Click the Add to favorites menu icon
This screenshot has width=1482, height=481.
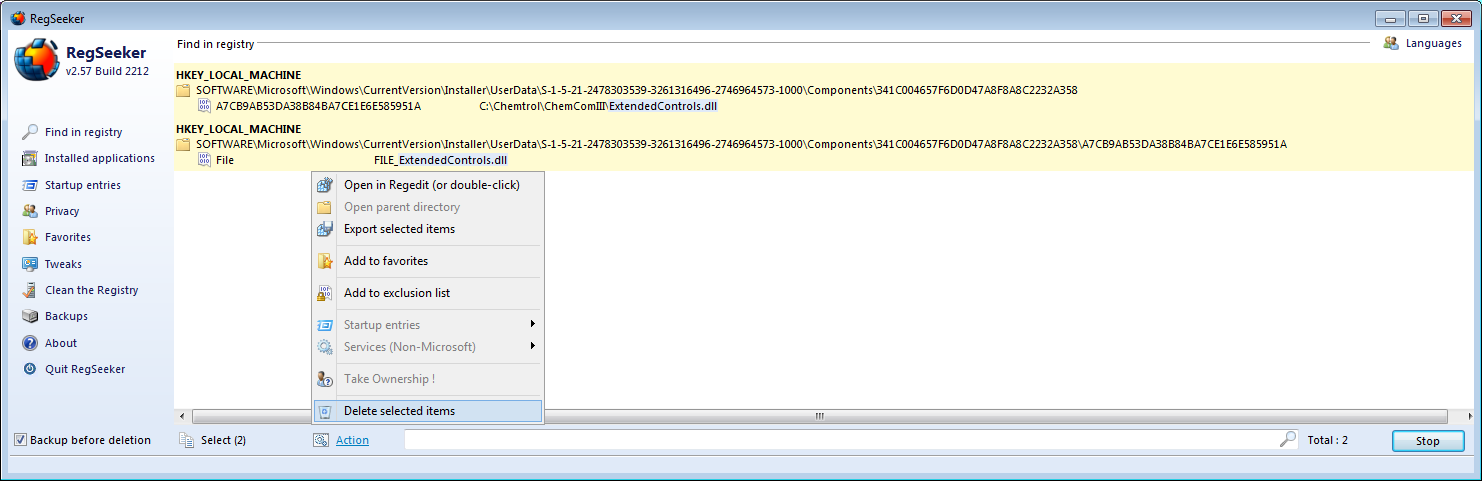324,261
